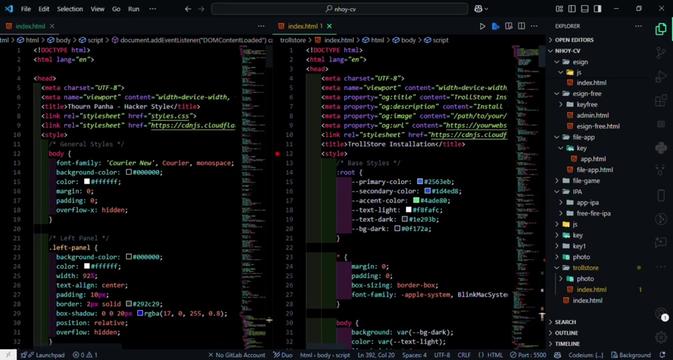The image size is (673, 360).
Task: Open the Source Control view
Action: pyautogui.click(x=661, y=53)
